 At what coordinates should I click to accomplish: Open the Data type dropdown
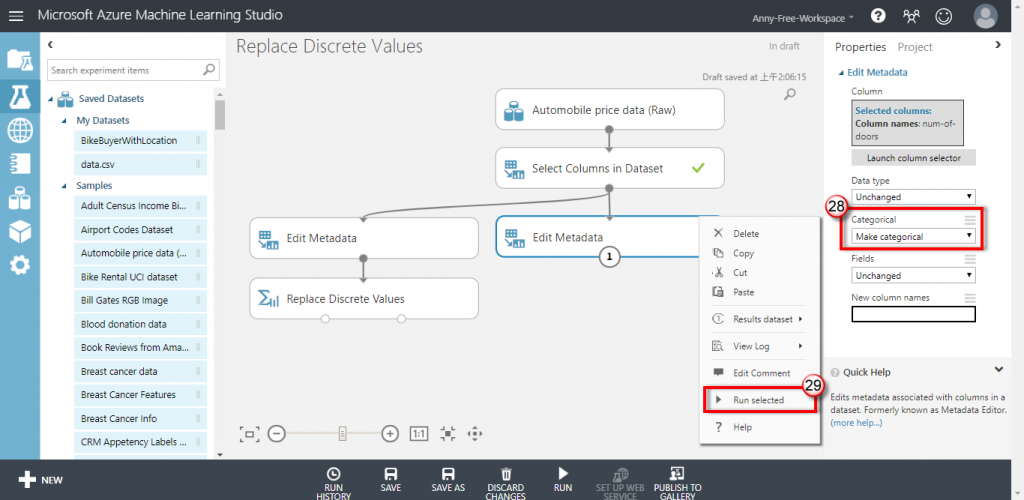913,196
